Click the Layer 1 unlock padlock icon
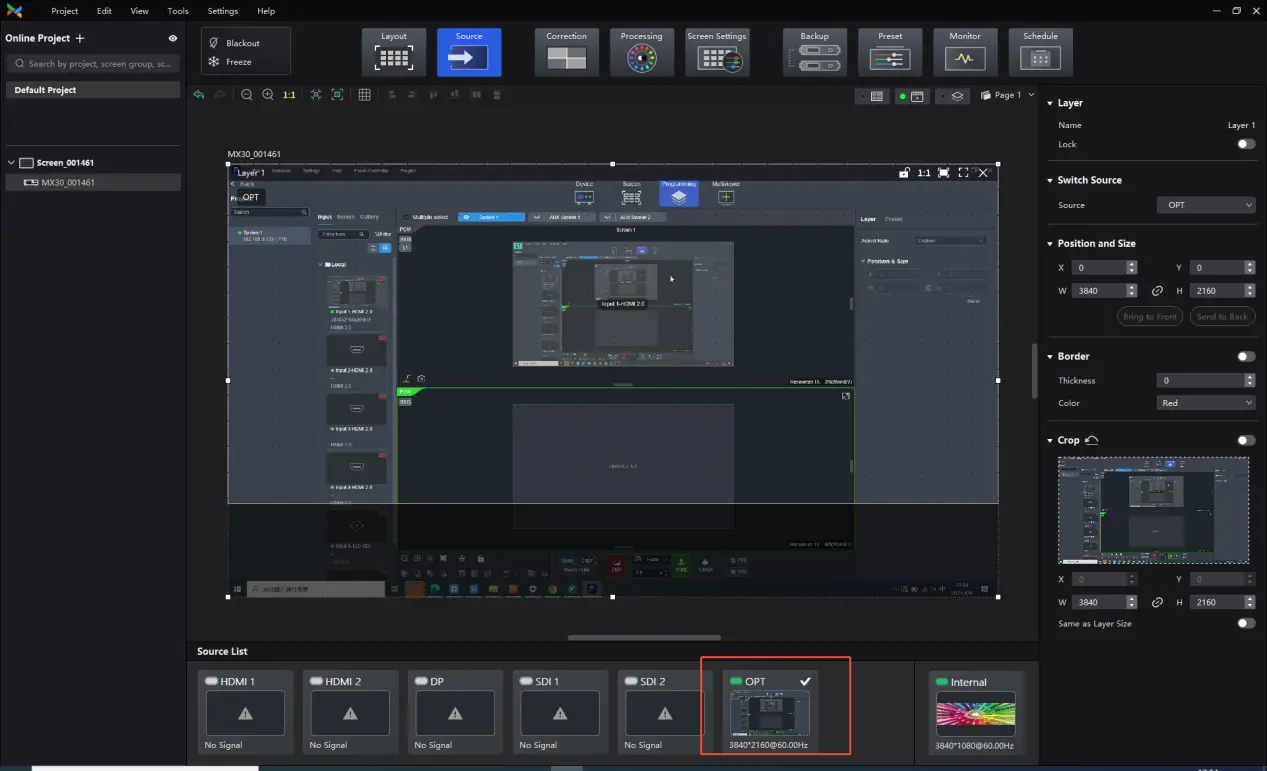Screen dimensions: 1267x771 point(904,173)
